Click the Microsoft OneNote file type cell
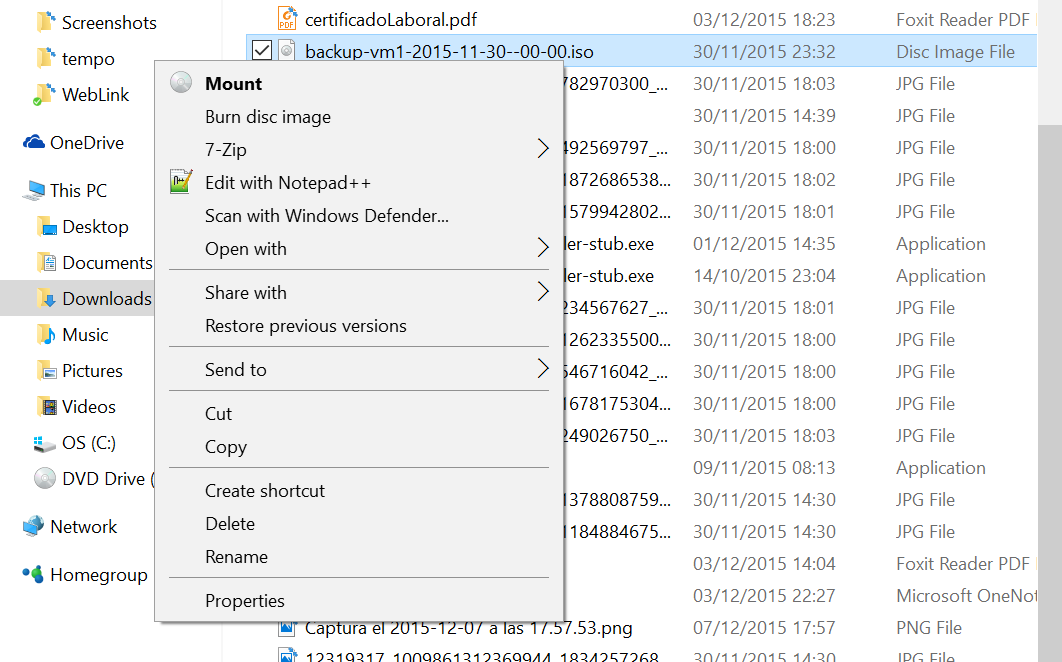This screenshot has width=1062, height=662. [x=966, y=596]
